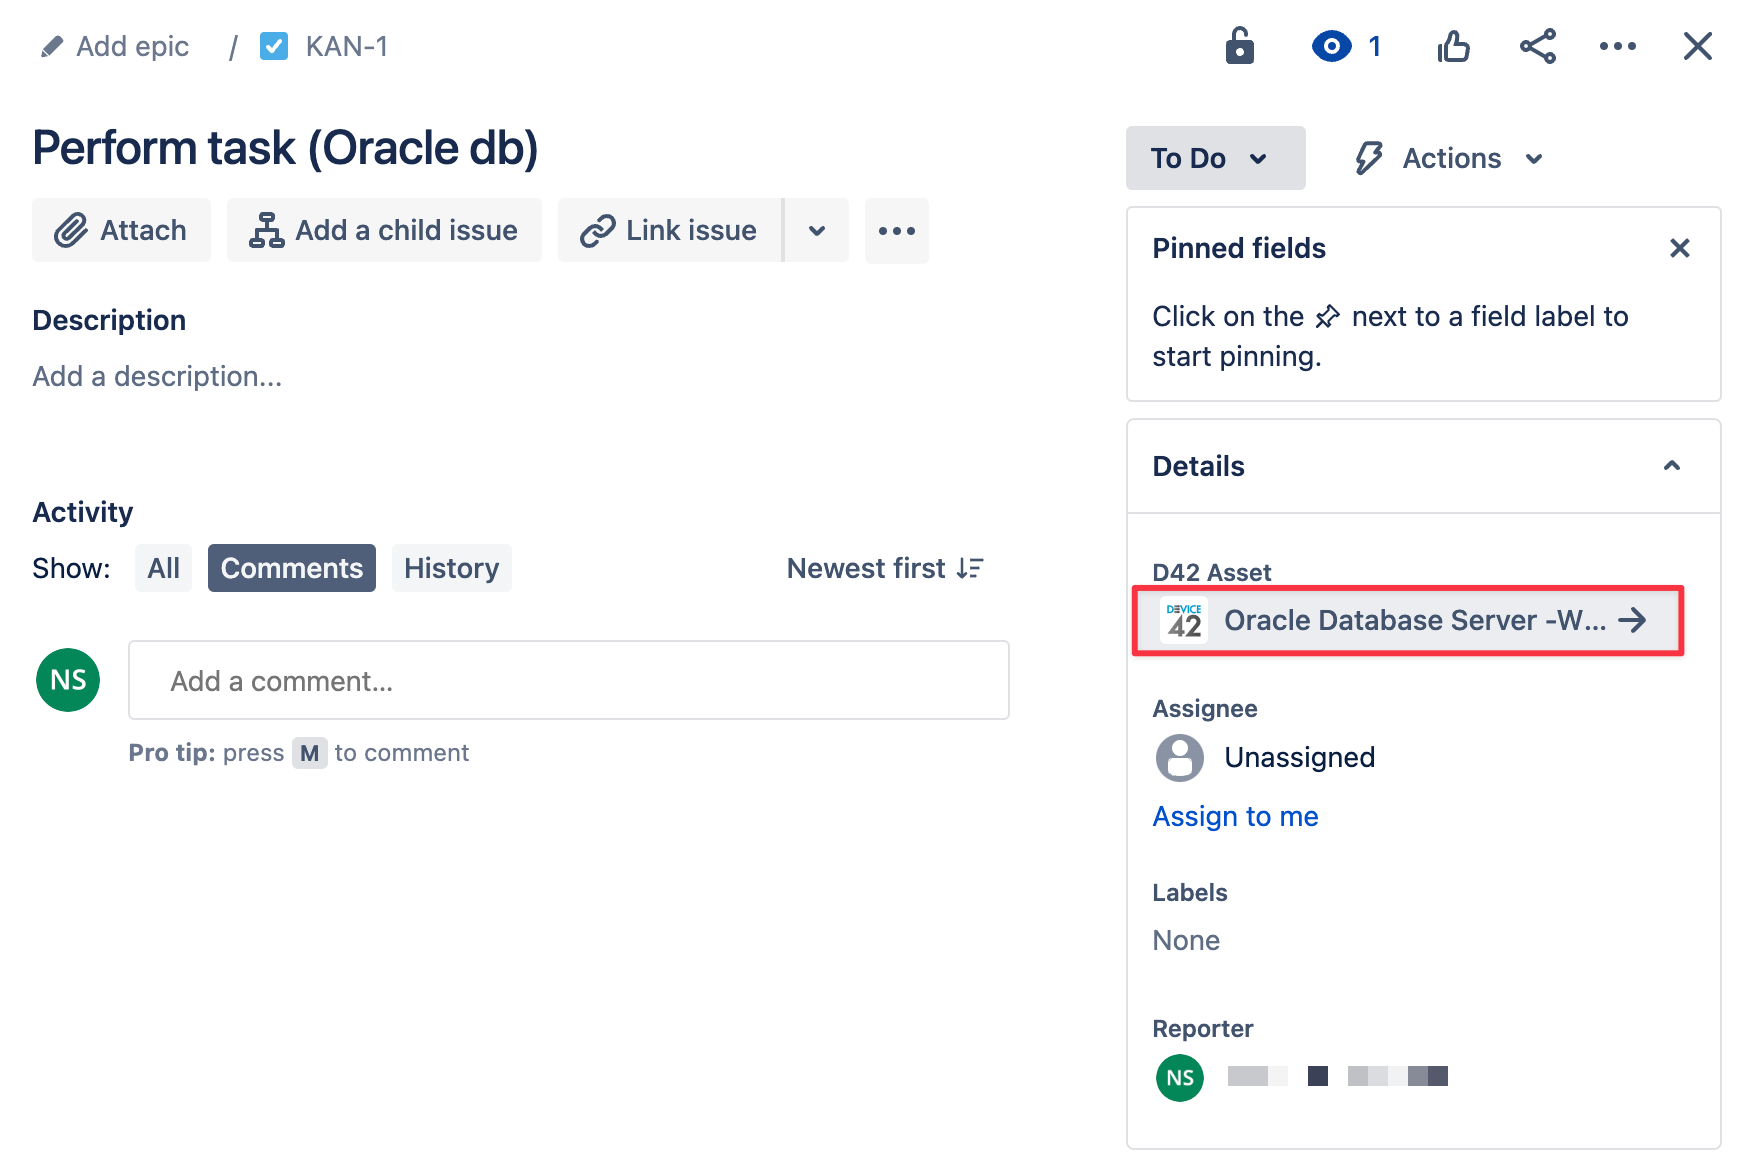
Task: Add a child issue
Action: [x=384, y=231]
